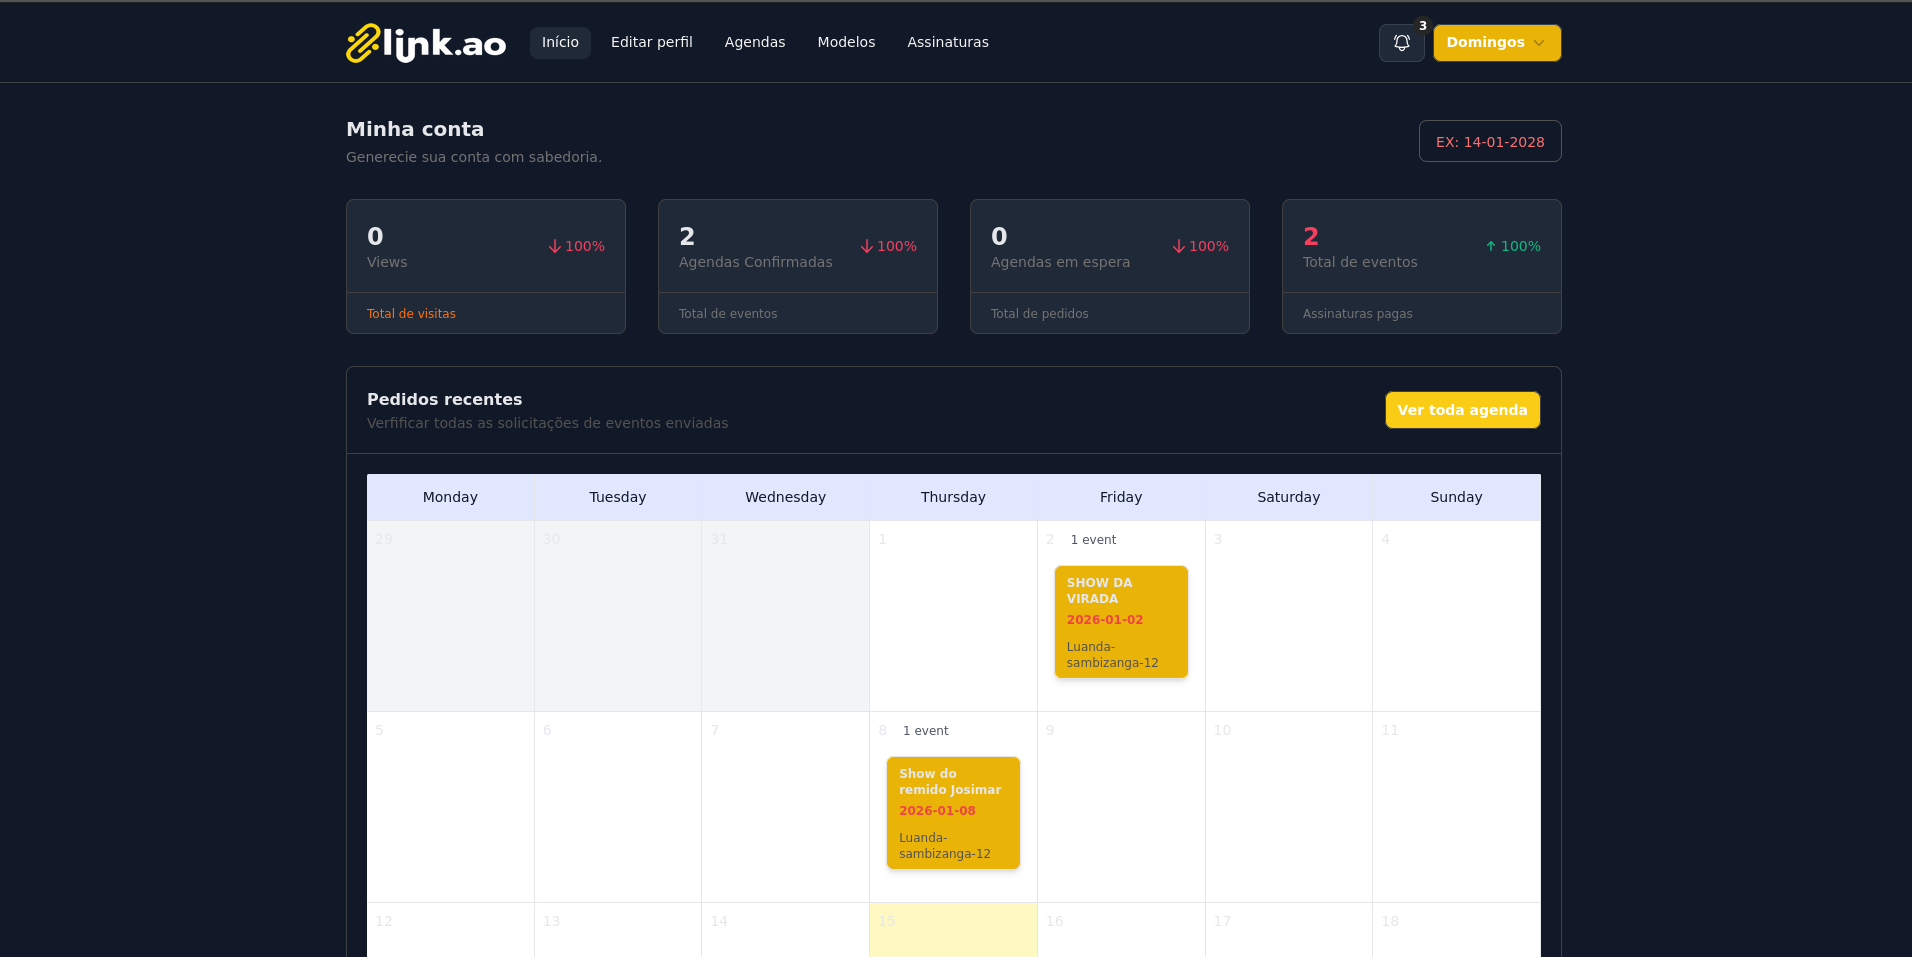Navigate to Agendas in the navbar
1912x957 pixels.
[x=754, y=42]
